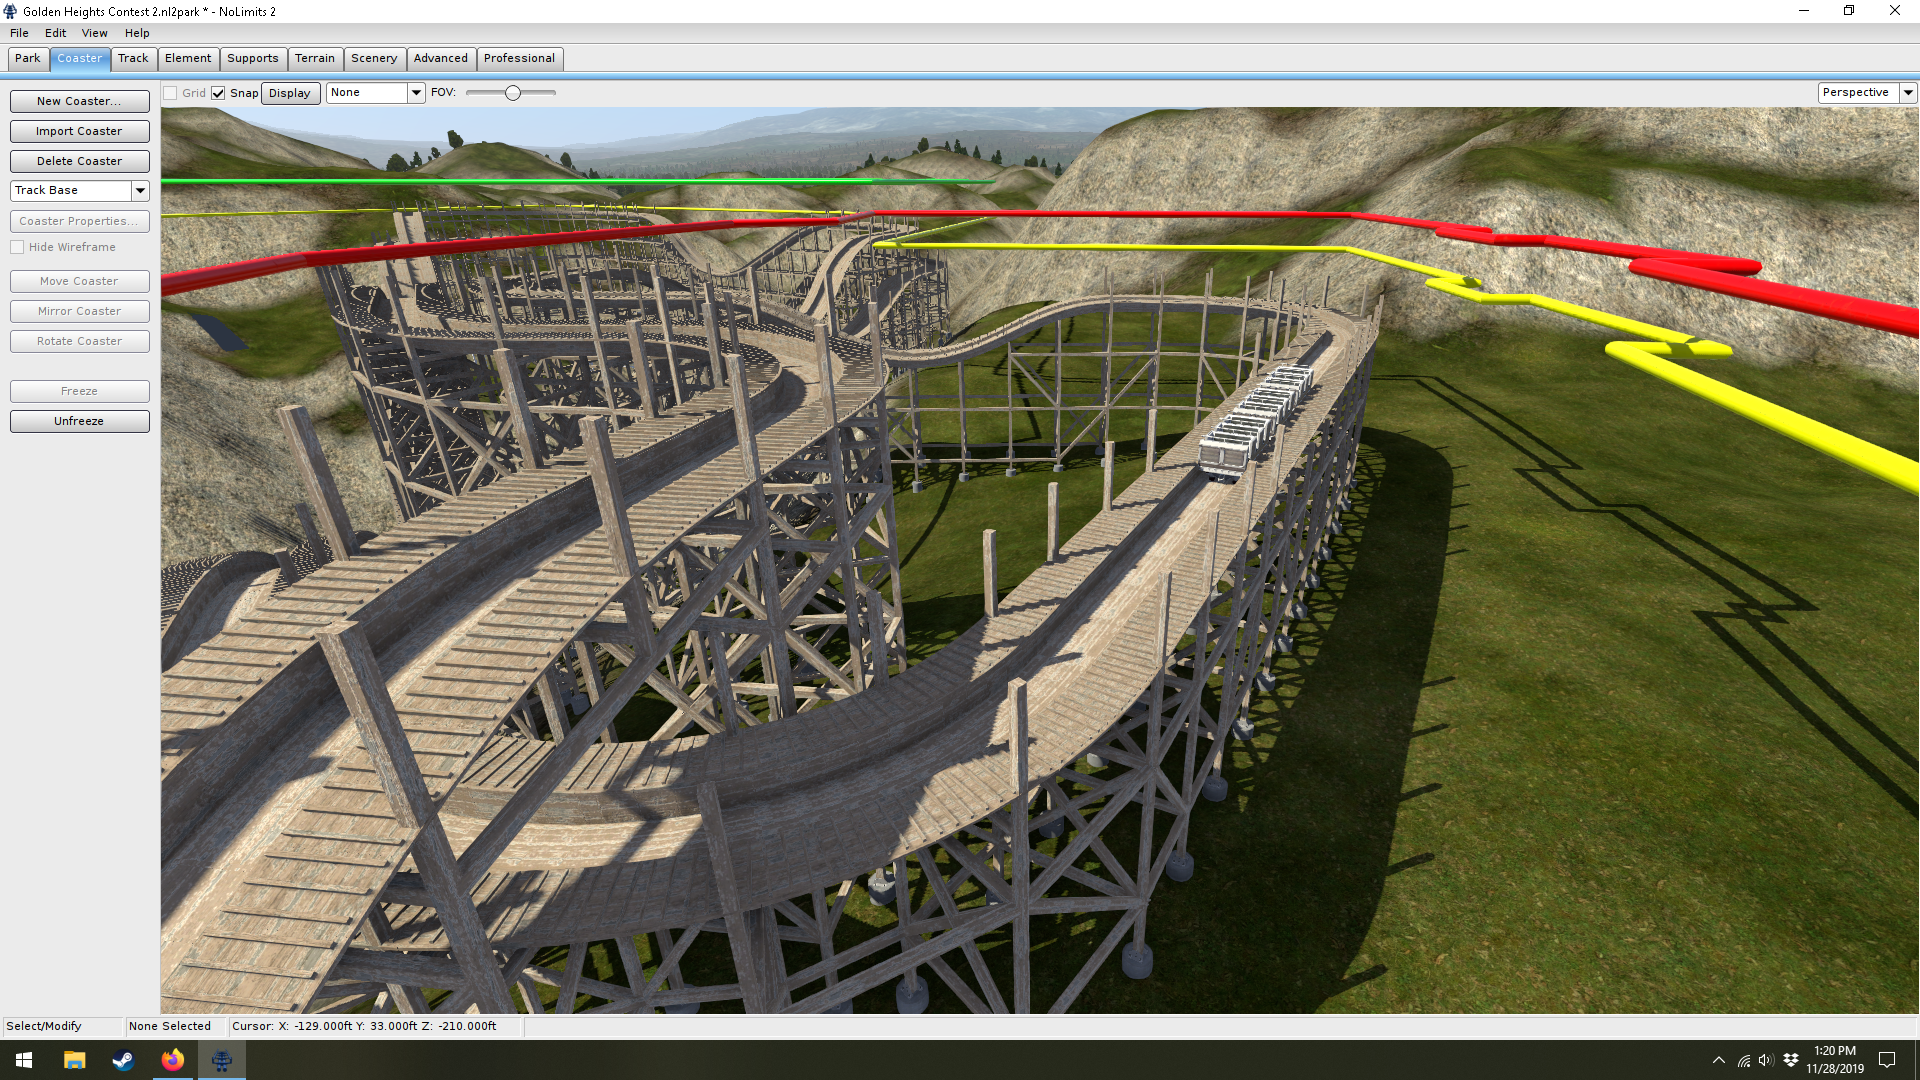Image resolution: width=1920 pixels, height=1080 pixels.
Task: Click NoLimits 2 taskbar icon
Action: click(221, 1060)
